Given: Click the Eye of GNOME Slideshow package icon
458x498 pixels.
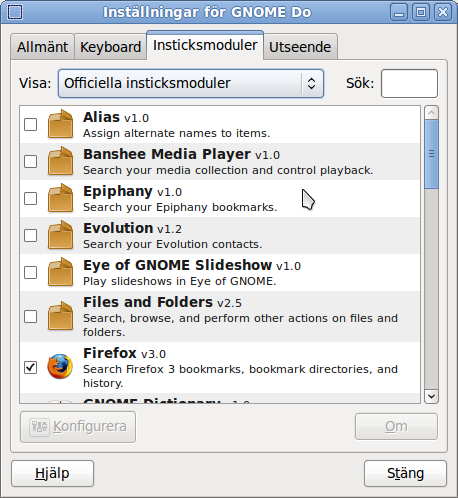Looking at the screenshot, I should [x=60, y=272].
